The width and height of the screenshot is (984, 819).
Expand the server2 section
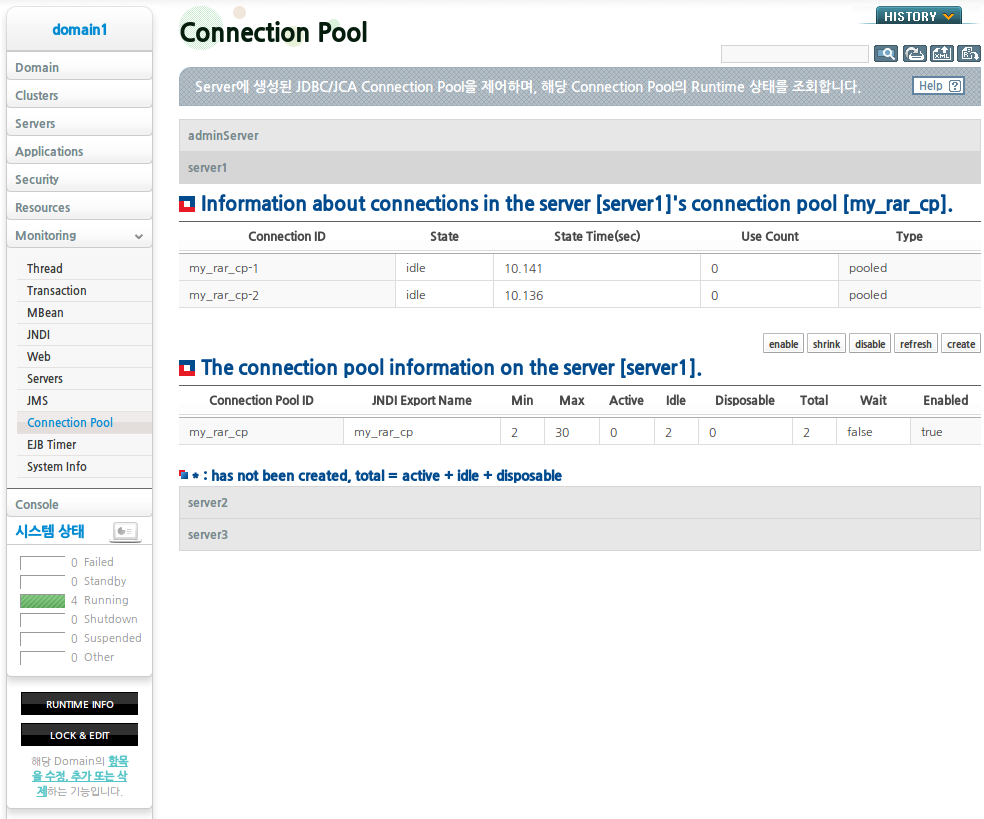tap(579, 503)
